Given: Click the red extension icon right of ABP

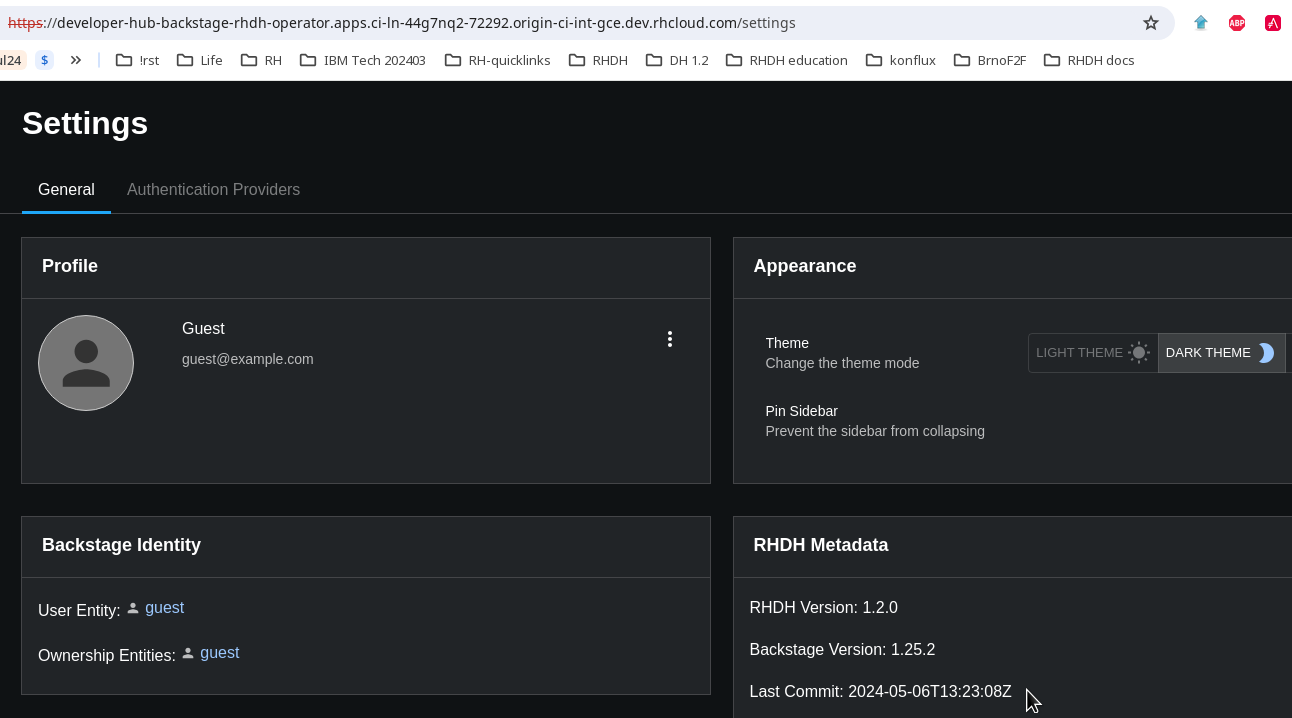Looking at the screenshot, I should click(x=1273, y=23).
